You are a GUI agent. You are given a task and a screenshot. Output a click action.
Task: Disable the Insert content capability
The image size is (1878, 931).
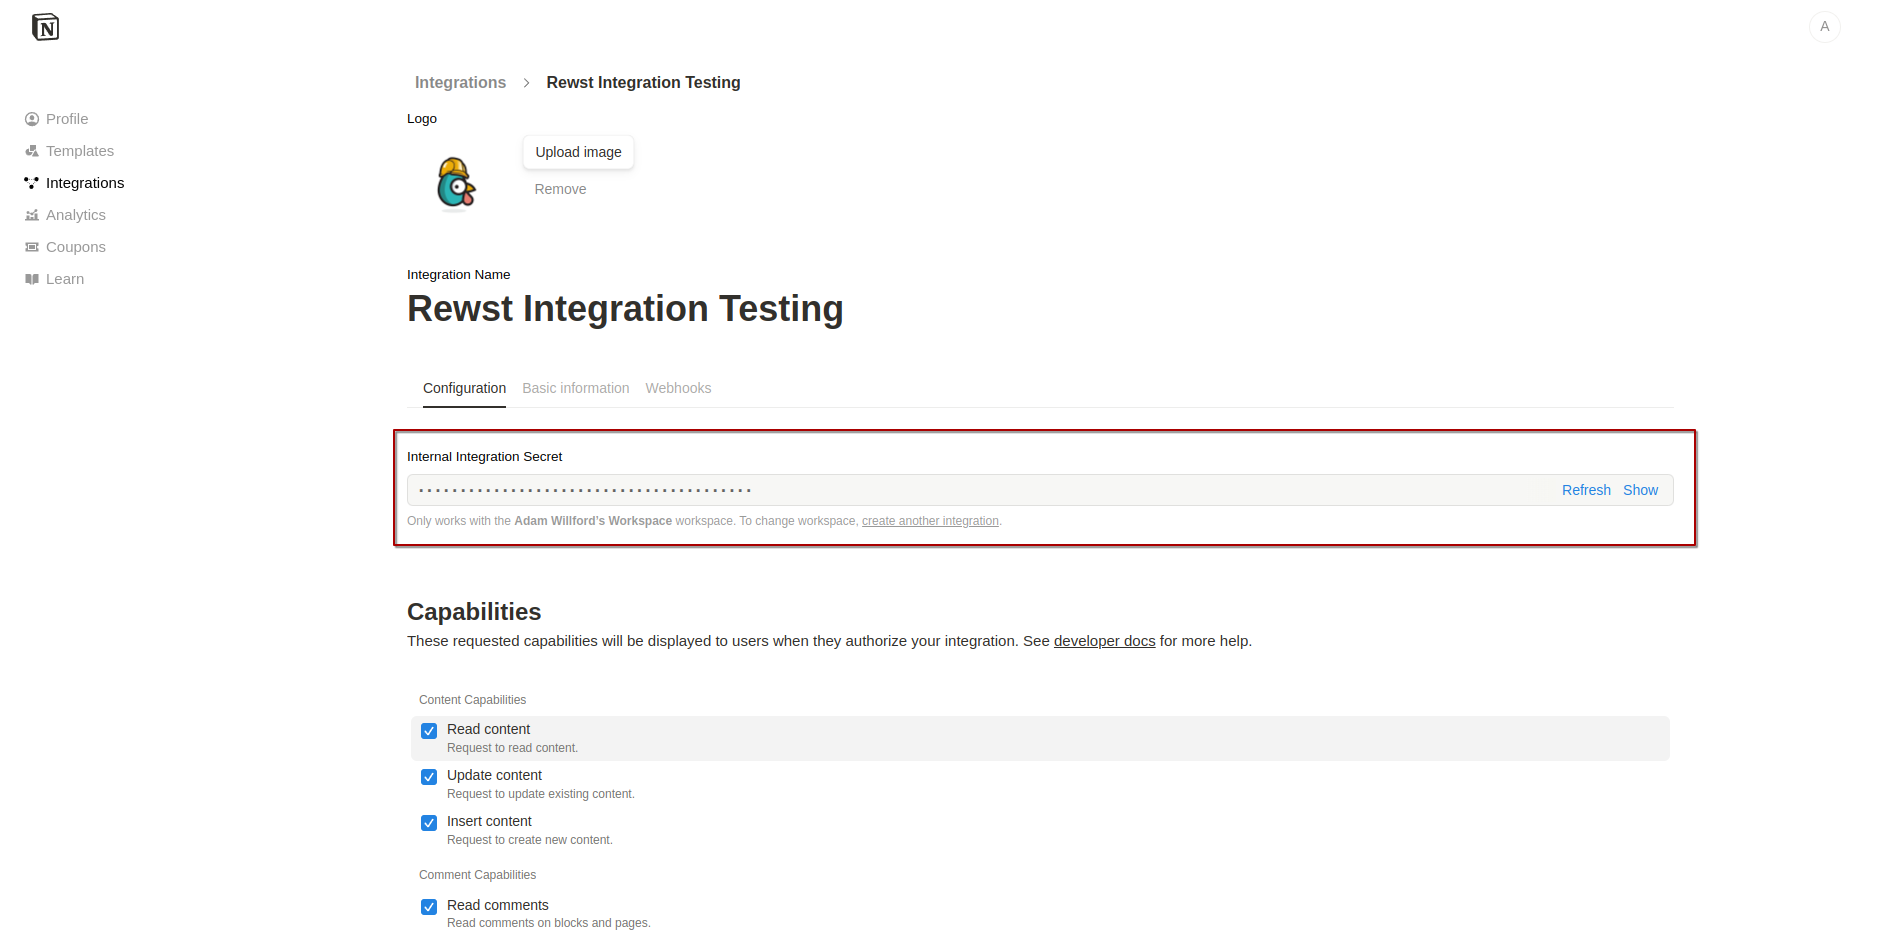429,823
